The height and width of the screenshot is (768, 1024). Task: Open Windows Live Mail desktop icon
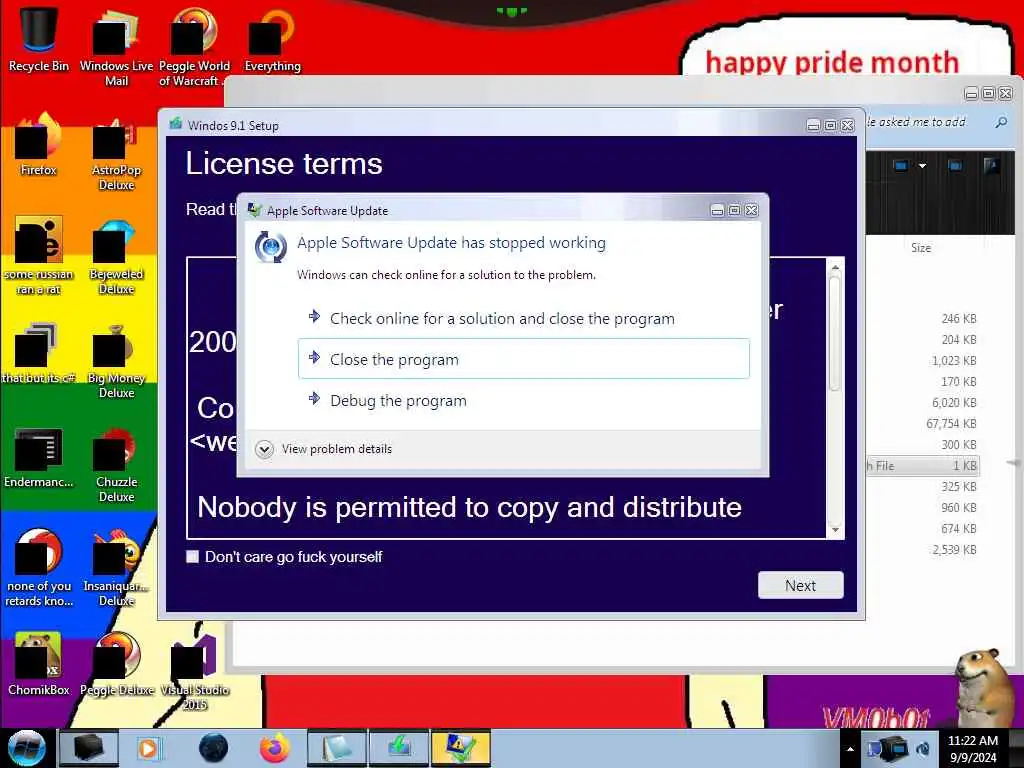(x=116, y=46)
